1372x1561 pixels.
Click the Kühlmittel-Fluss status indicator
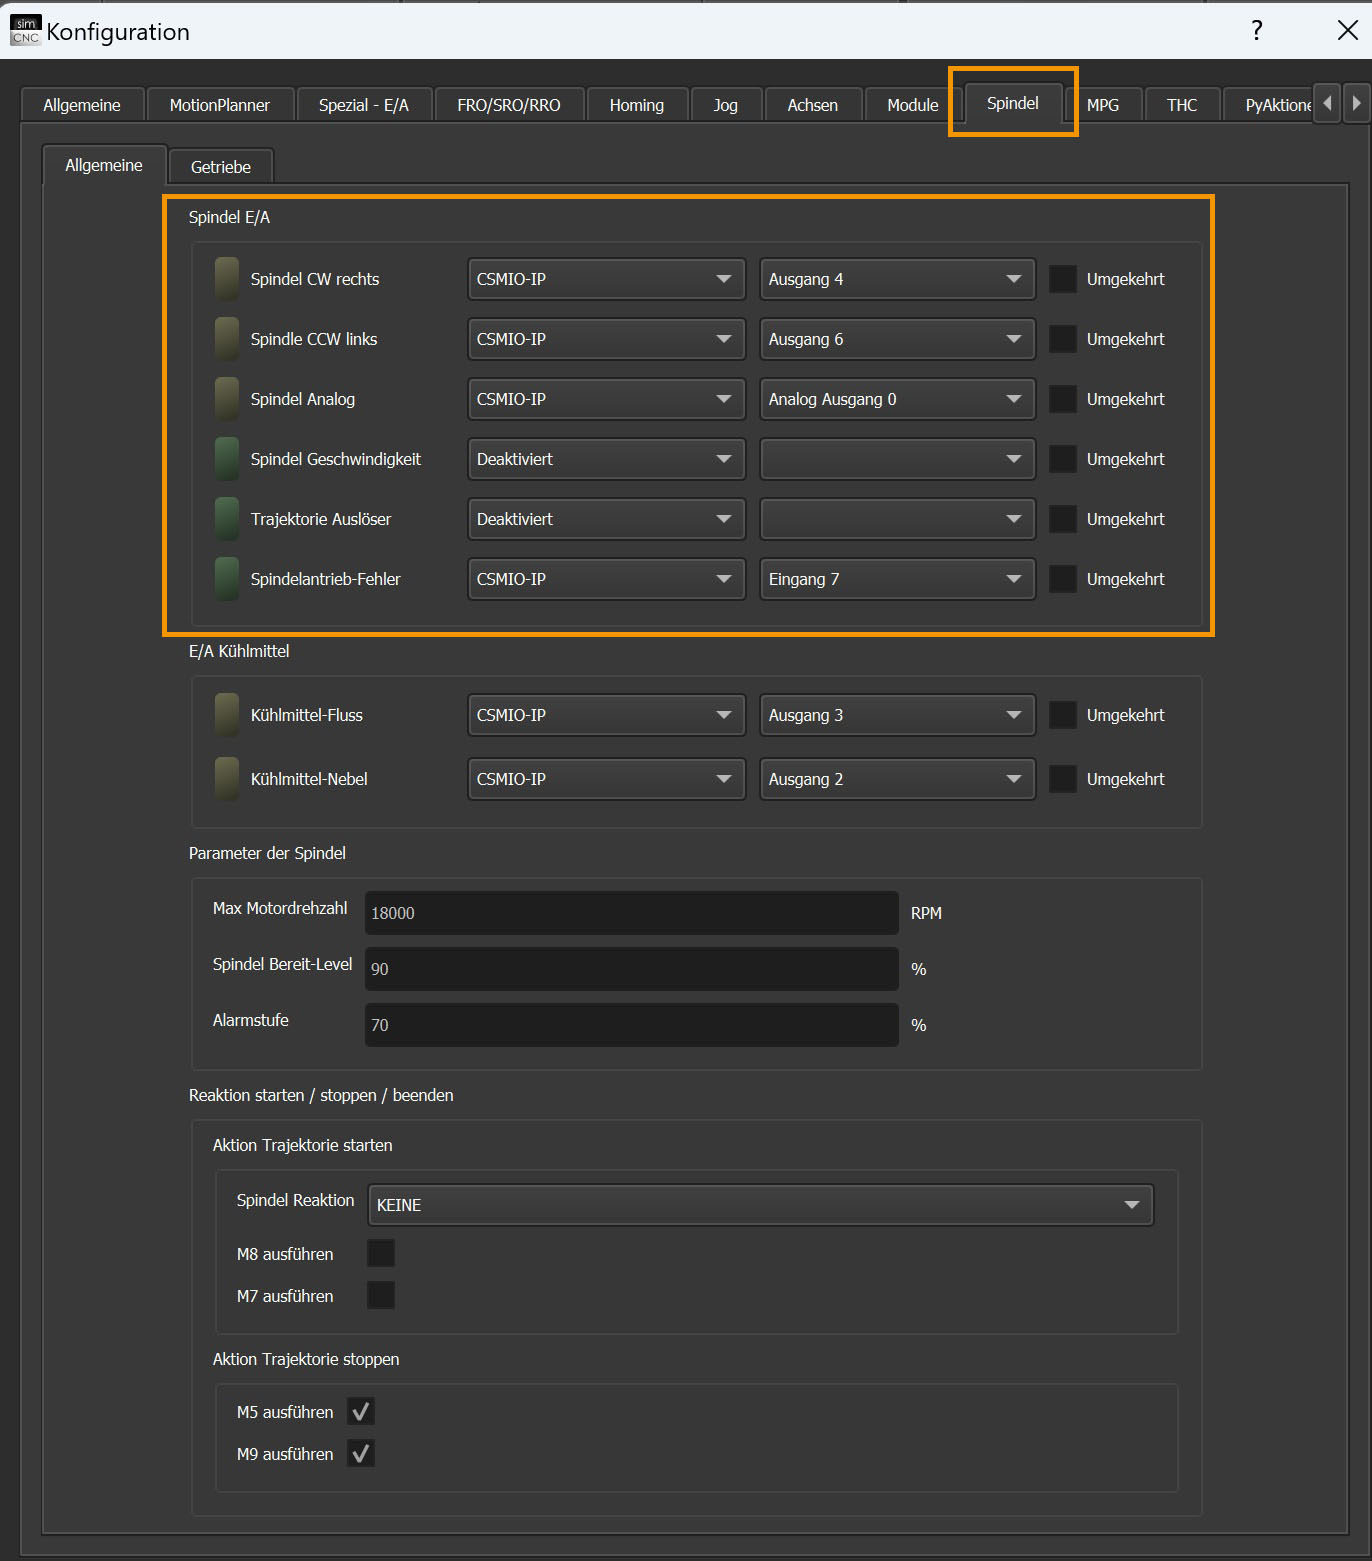pyautogui.click(x=227, y=715)
